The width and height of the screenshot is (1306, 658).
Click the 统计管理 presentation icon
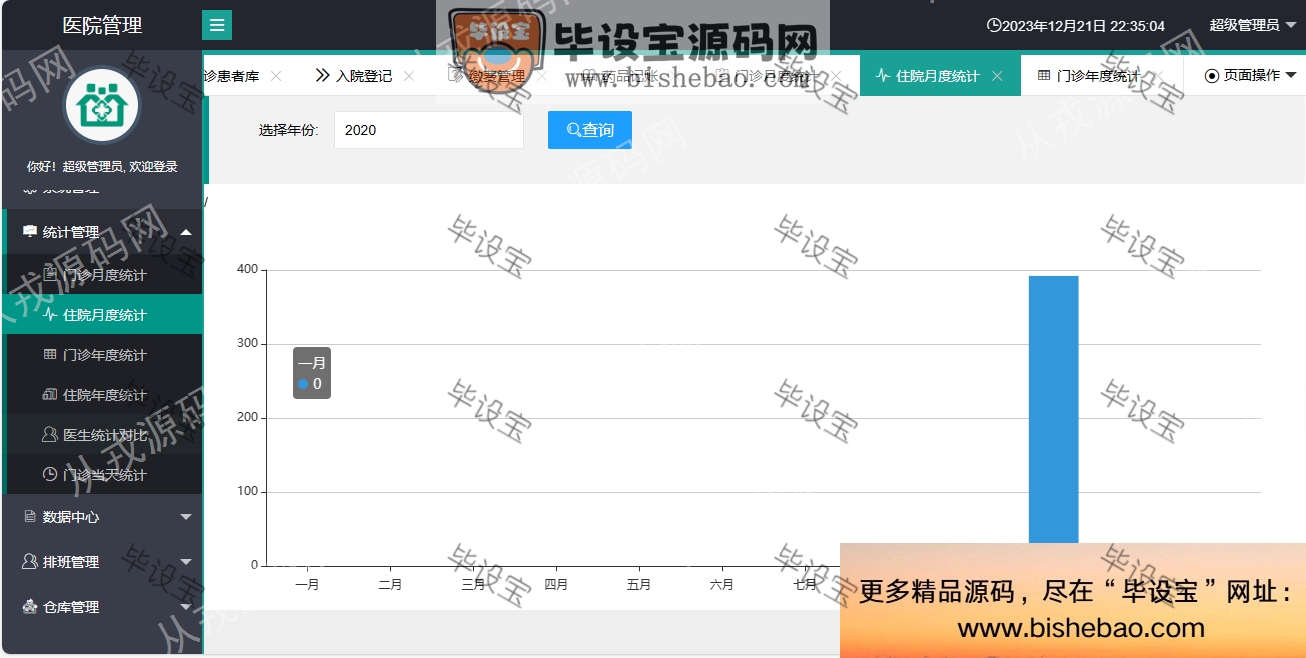pyautogui.click(x=30, y=232)
